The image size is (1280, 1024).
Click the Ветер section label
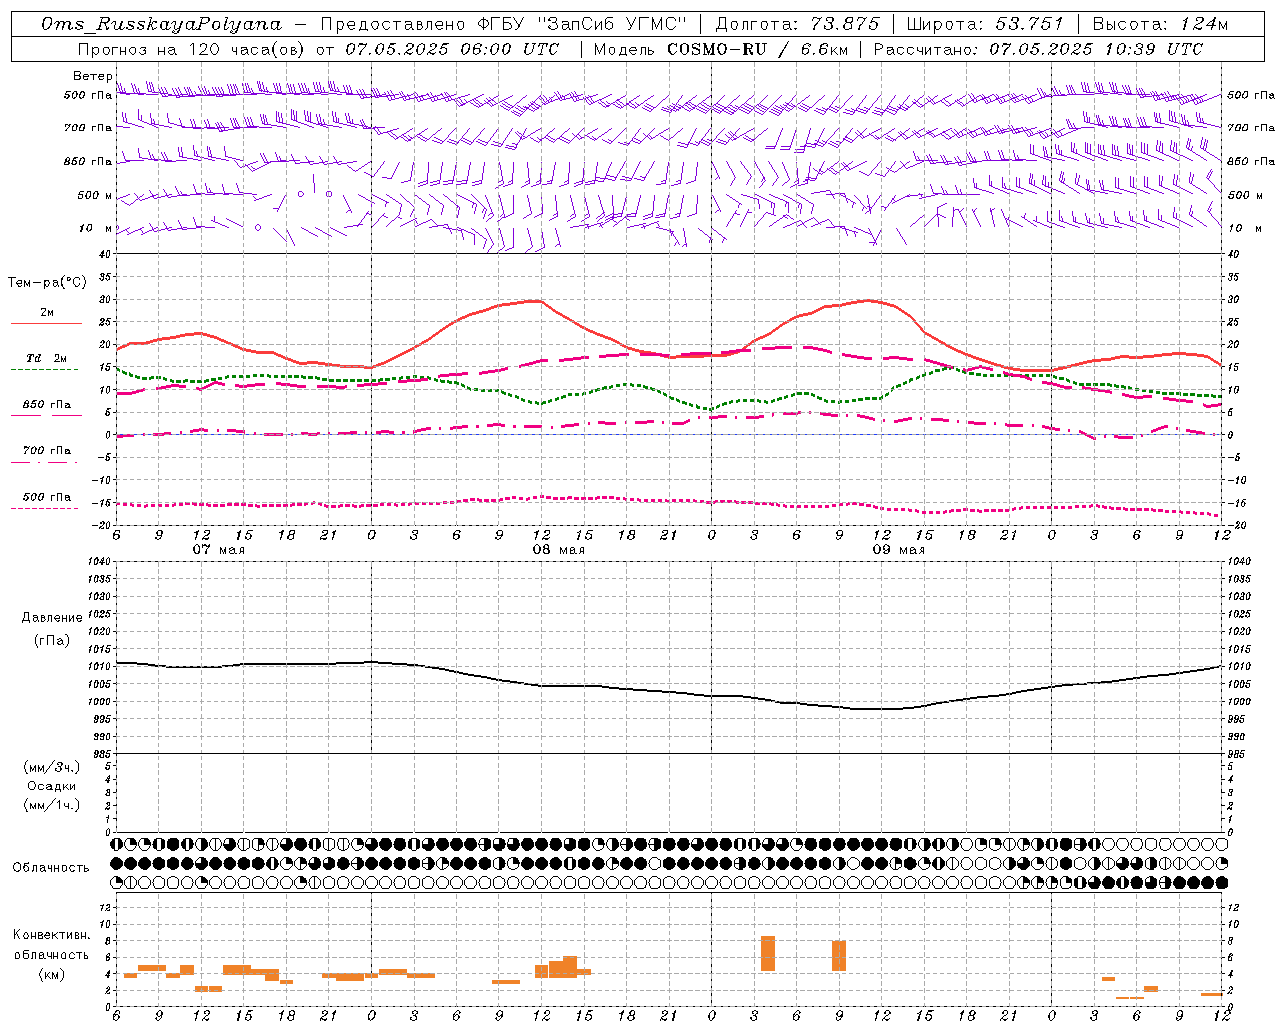[x=92, y=76]
